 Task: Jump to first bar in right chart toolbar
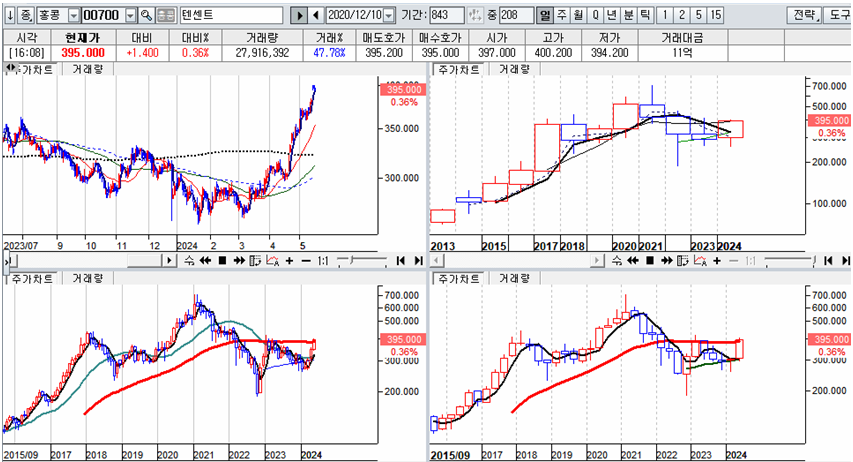pos(826,260)
